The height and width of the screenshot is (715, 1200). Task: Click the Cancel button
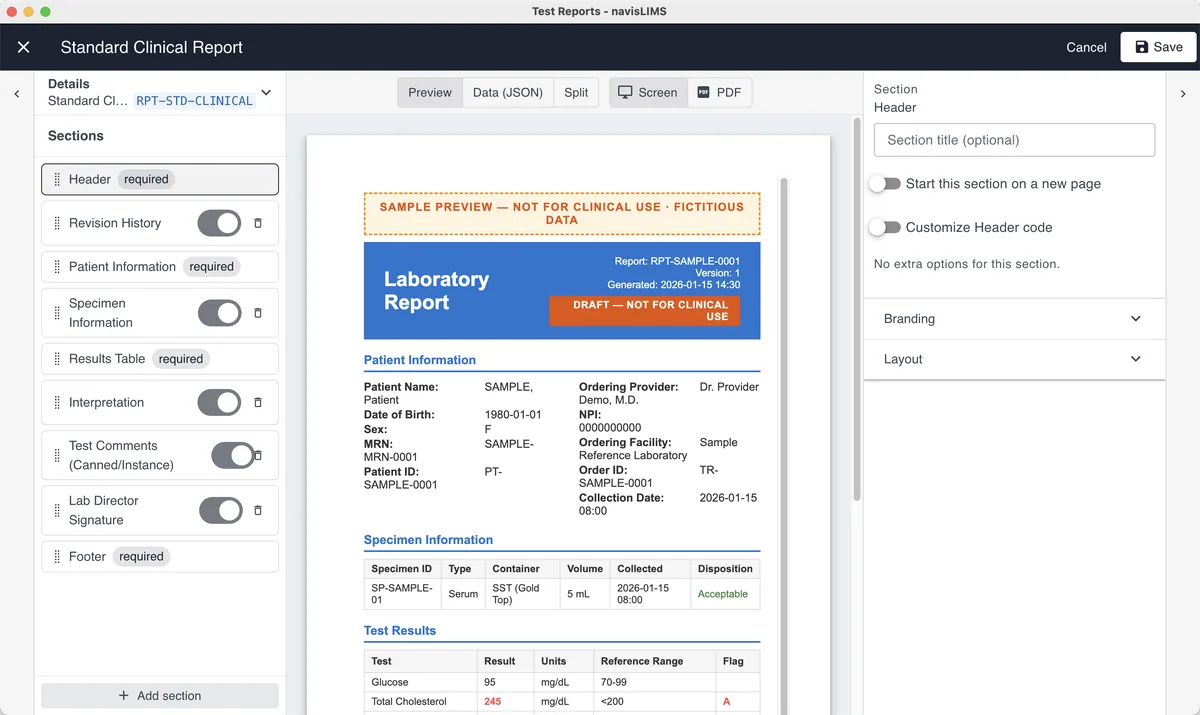pyautogui.click(x=1086, y=47)
